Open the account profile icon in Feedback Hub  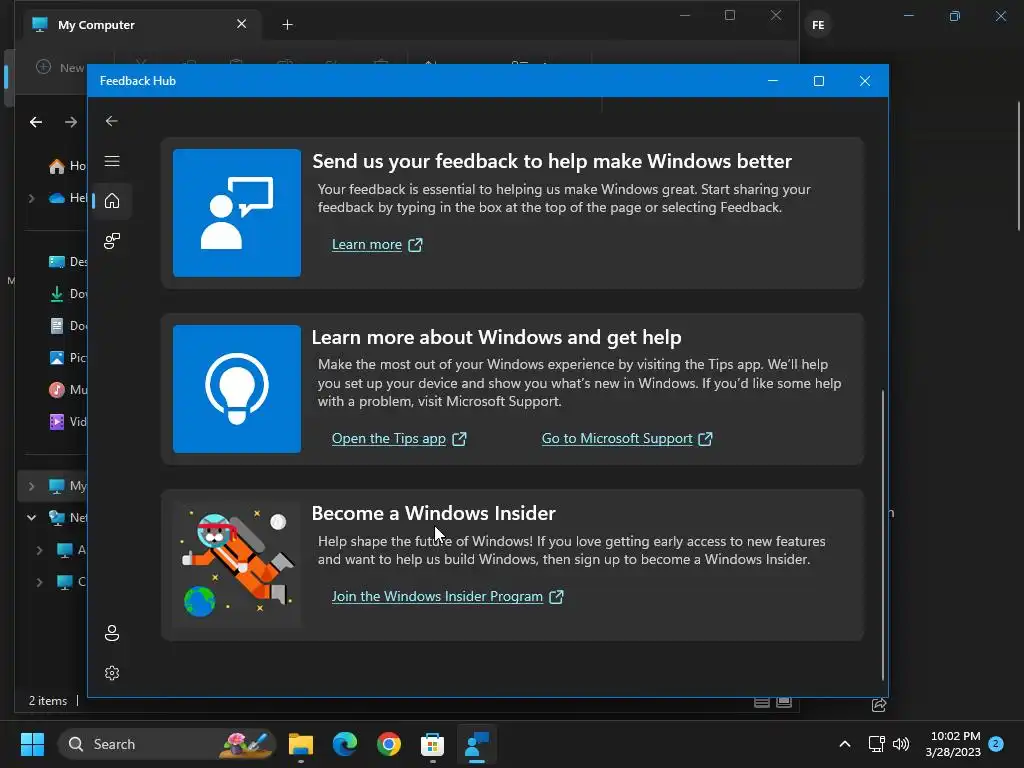112,633
